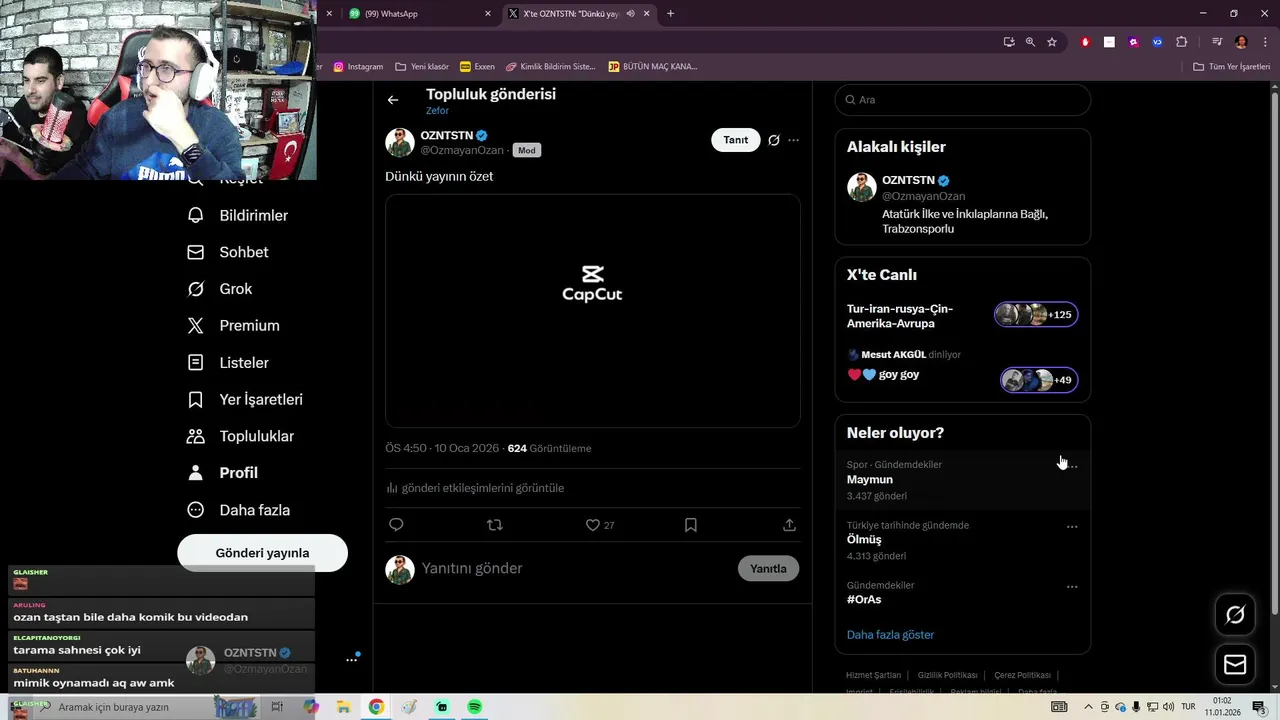Join the Tur-iran-rusya-Çin live space
Viewport: 1280px width, 720px height.
pyautogui.click(x=962, y=316)
